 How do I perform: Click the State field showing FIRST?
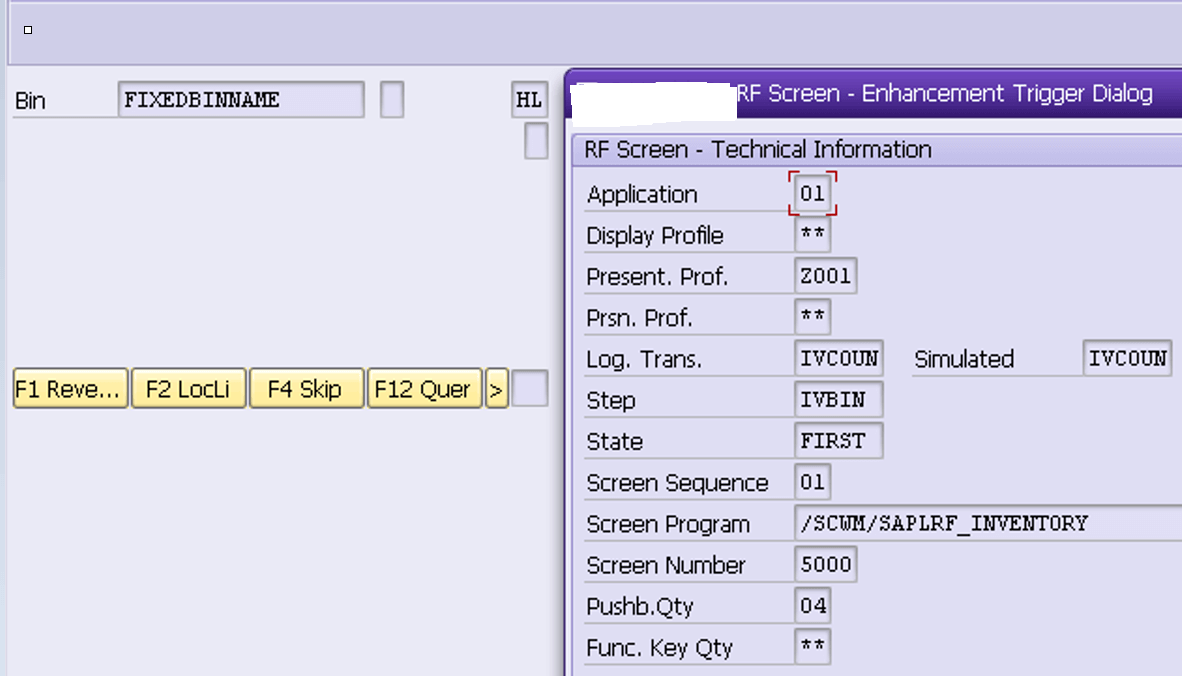(x=838, y=440)
